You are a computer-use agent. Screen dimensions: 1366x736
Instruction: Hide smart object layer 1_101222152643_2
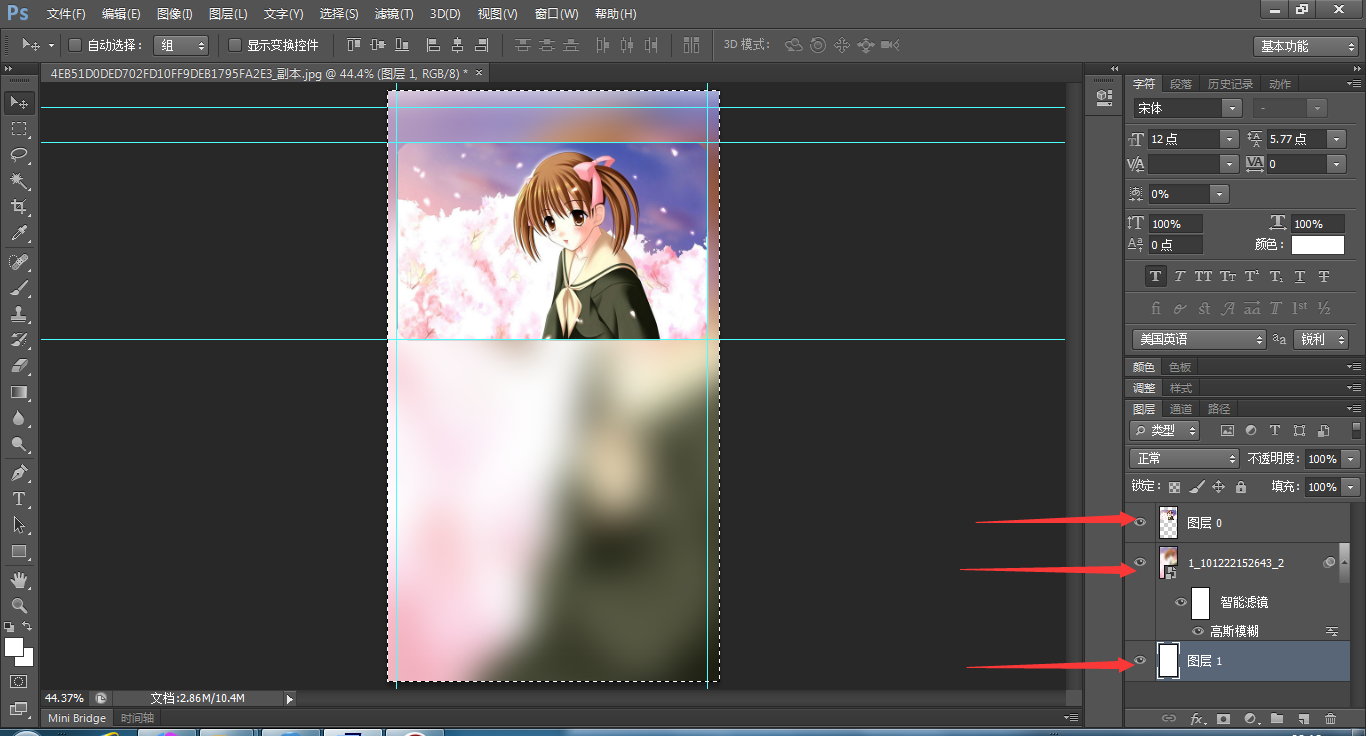tap(1139, 563)
